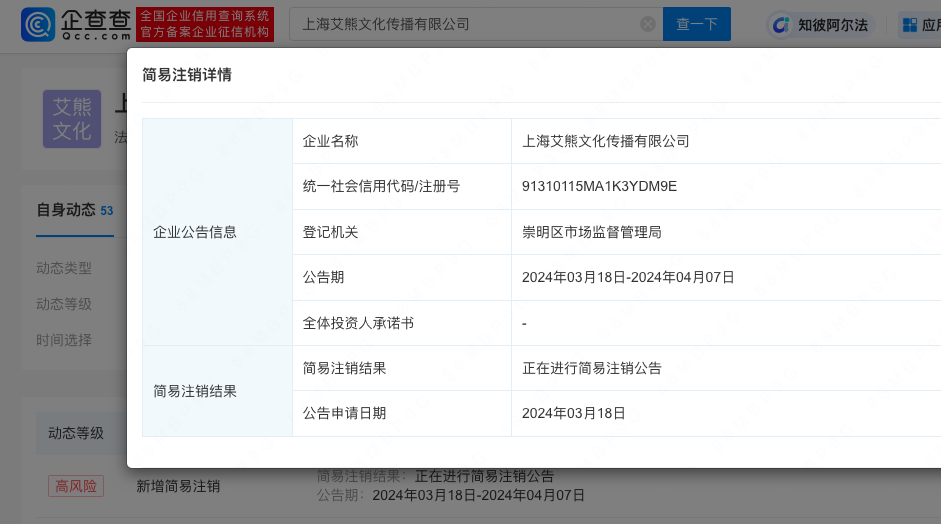The height and width of the screenshot is (524, 941).
Task: Click the 高风险 risk tag
Action: [76, 486]
